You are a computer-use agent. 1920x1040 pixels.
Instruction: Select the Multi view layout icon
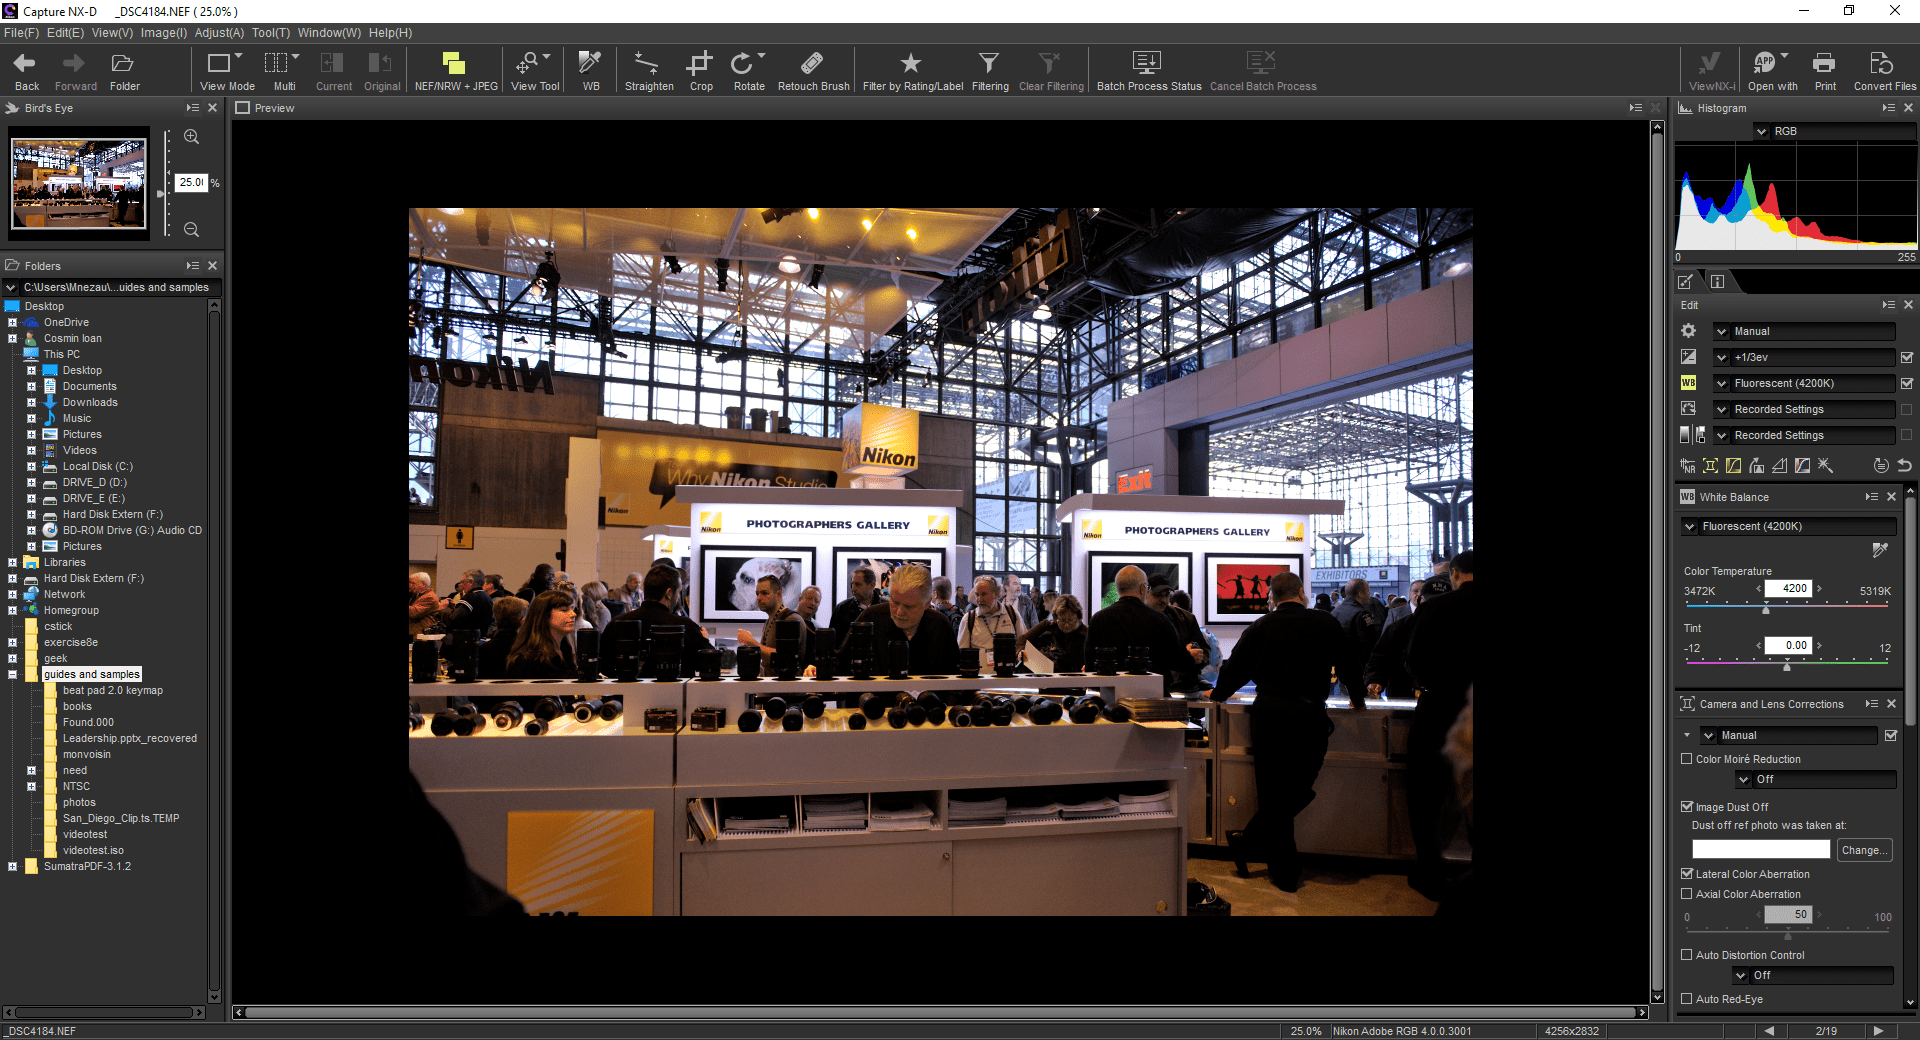pos(282,64)
